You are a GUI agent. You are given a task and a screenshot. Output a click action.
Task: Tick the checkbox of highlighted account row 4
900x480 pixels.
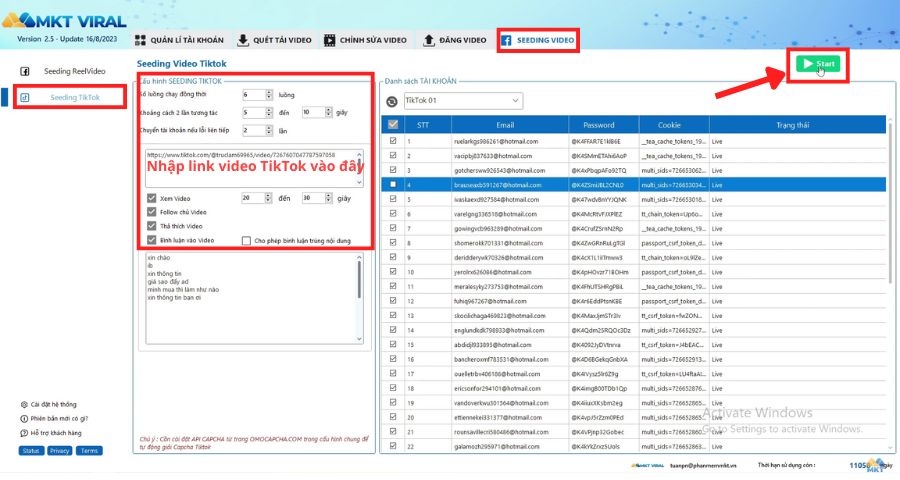(x=393, y=185)
